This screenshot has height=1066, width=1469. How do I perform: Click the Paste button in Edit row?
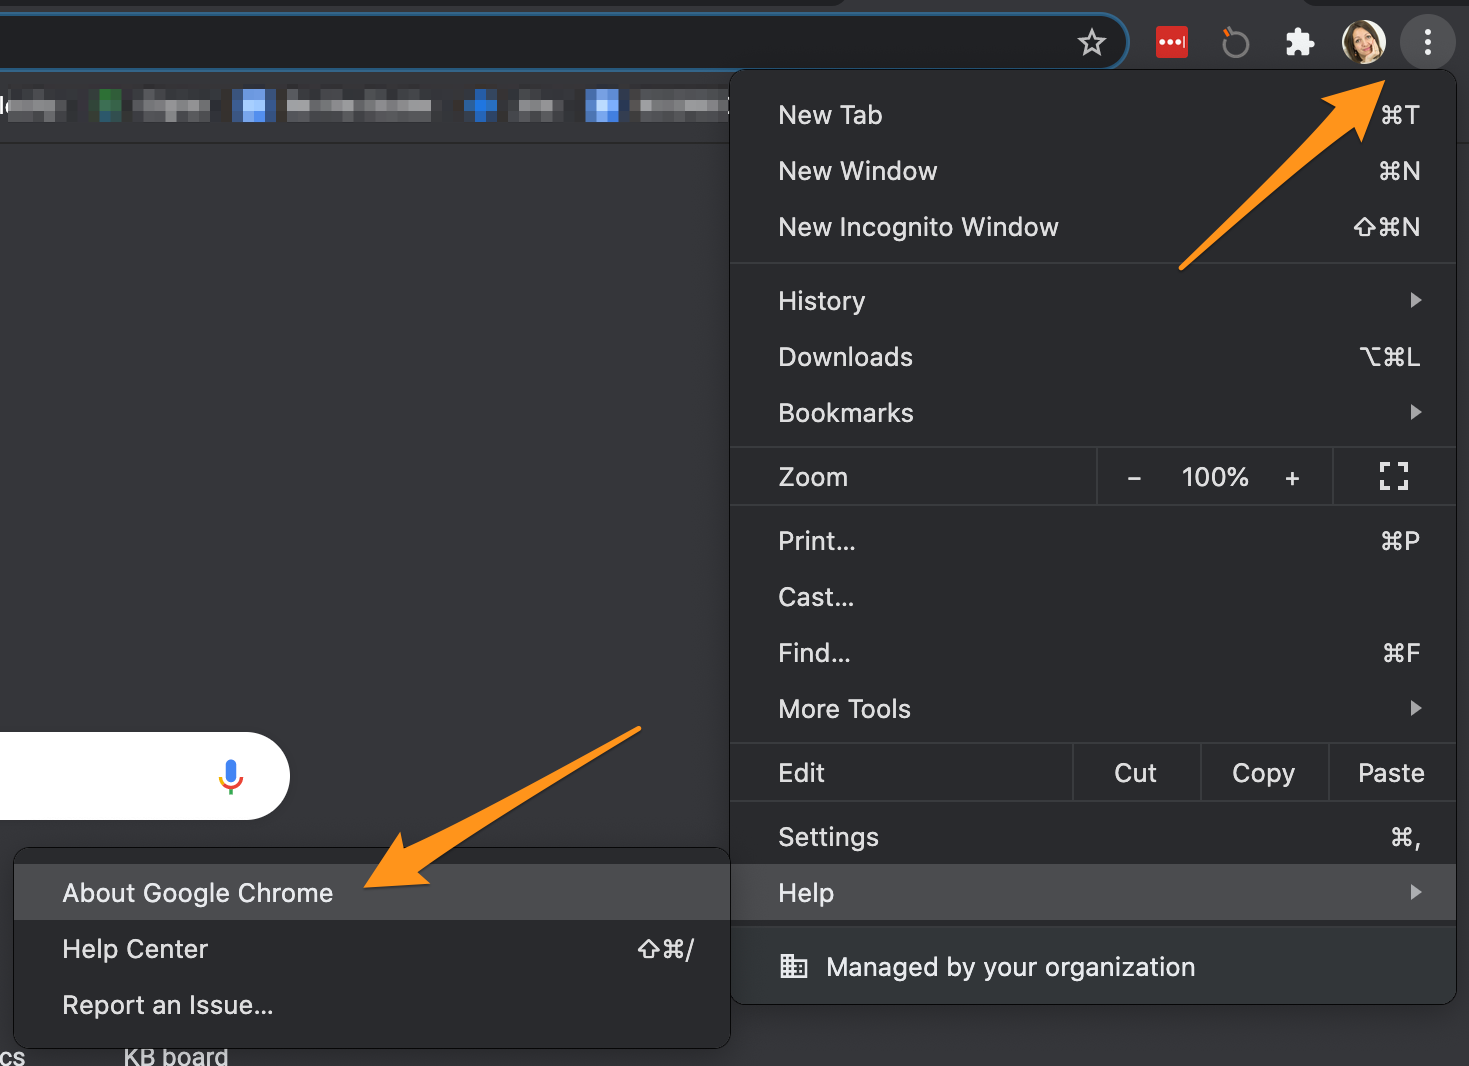[1391, 773]
